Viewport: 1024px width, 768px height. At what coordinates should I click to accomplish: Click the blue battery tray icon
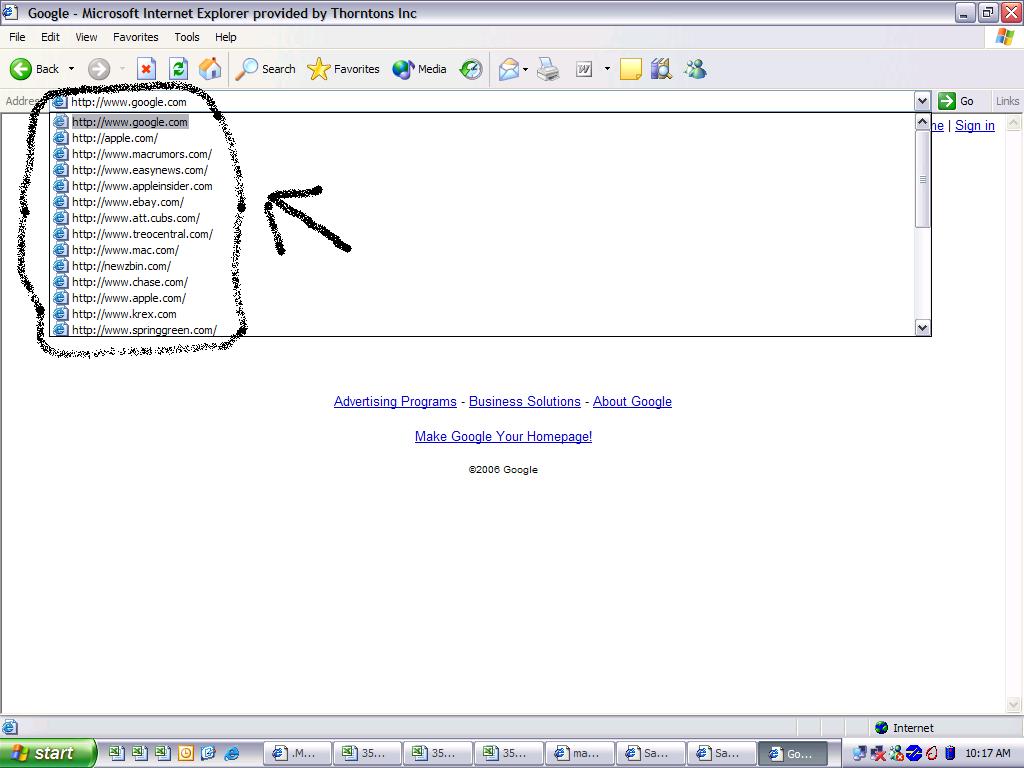tap(950, 753)
